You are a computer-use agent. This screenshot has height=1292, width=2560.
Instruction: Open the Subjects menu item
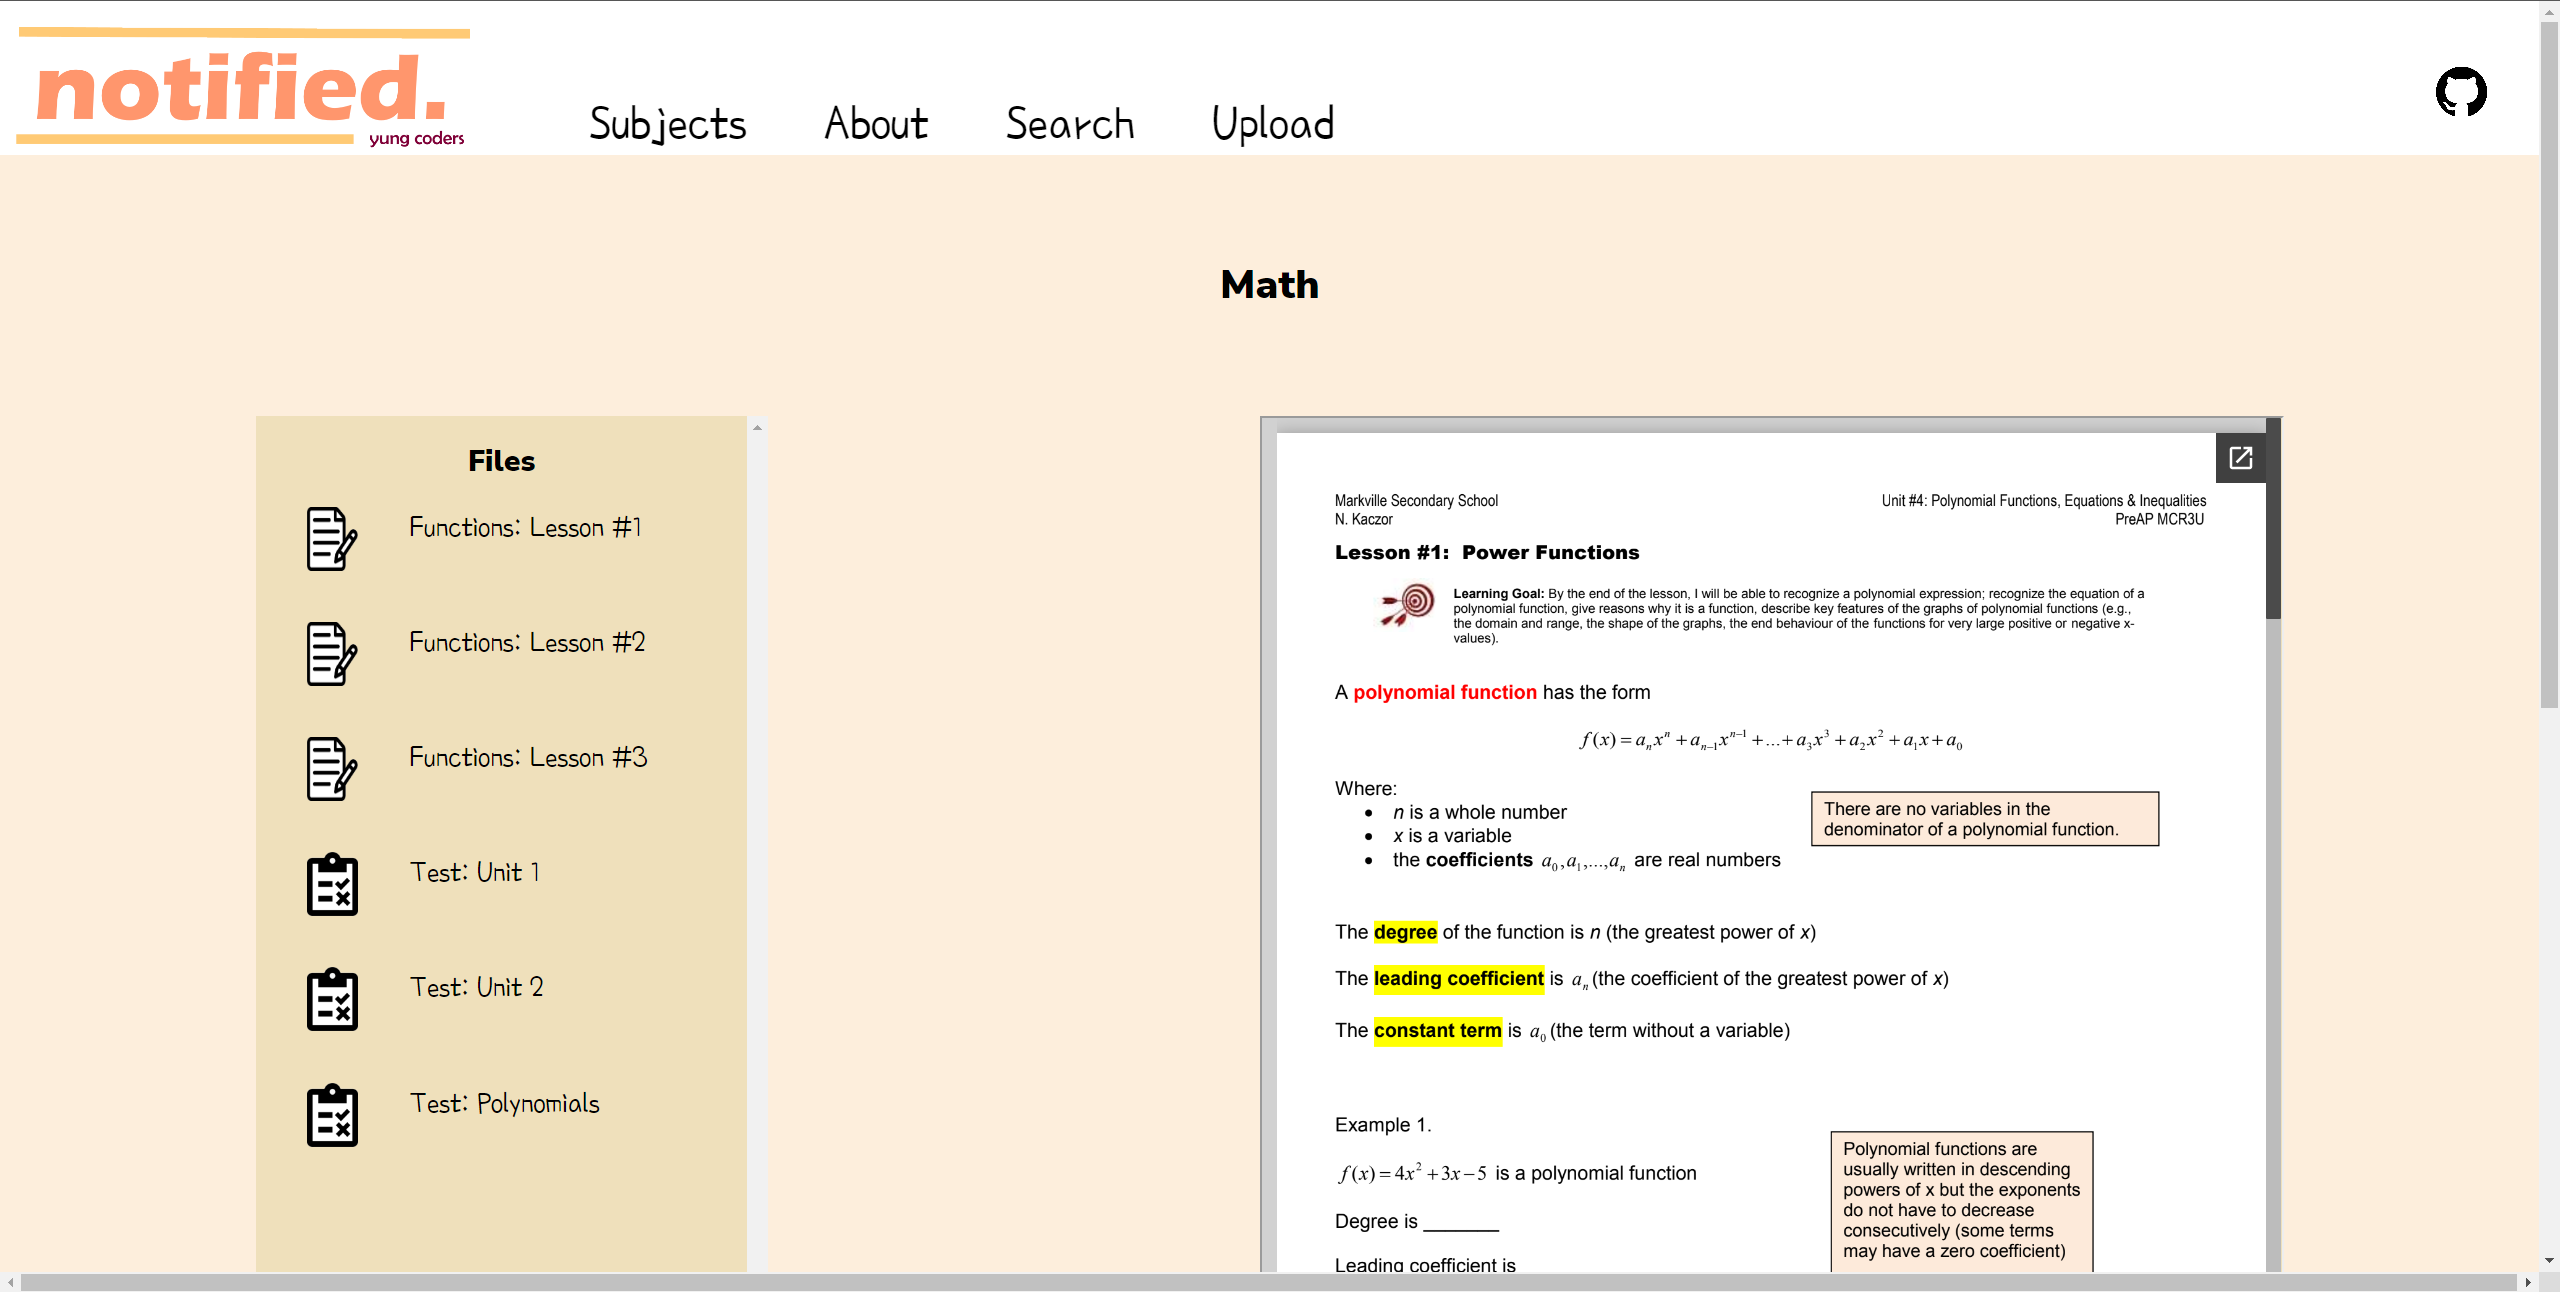(667, 124)
